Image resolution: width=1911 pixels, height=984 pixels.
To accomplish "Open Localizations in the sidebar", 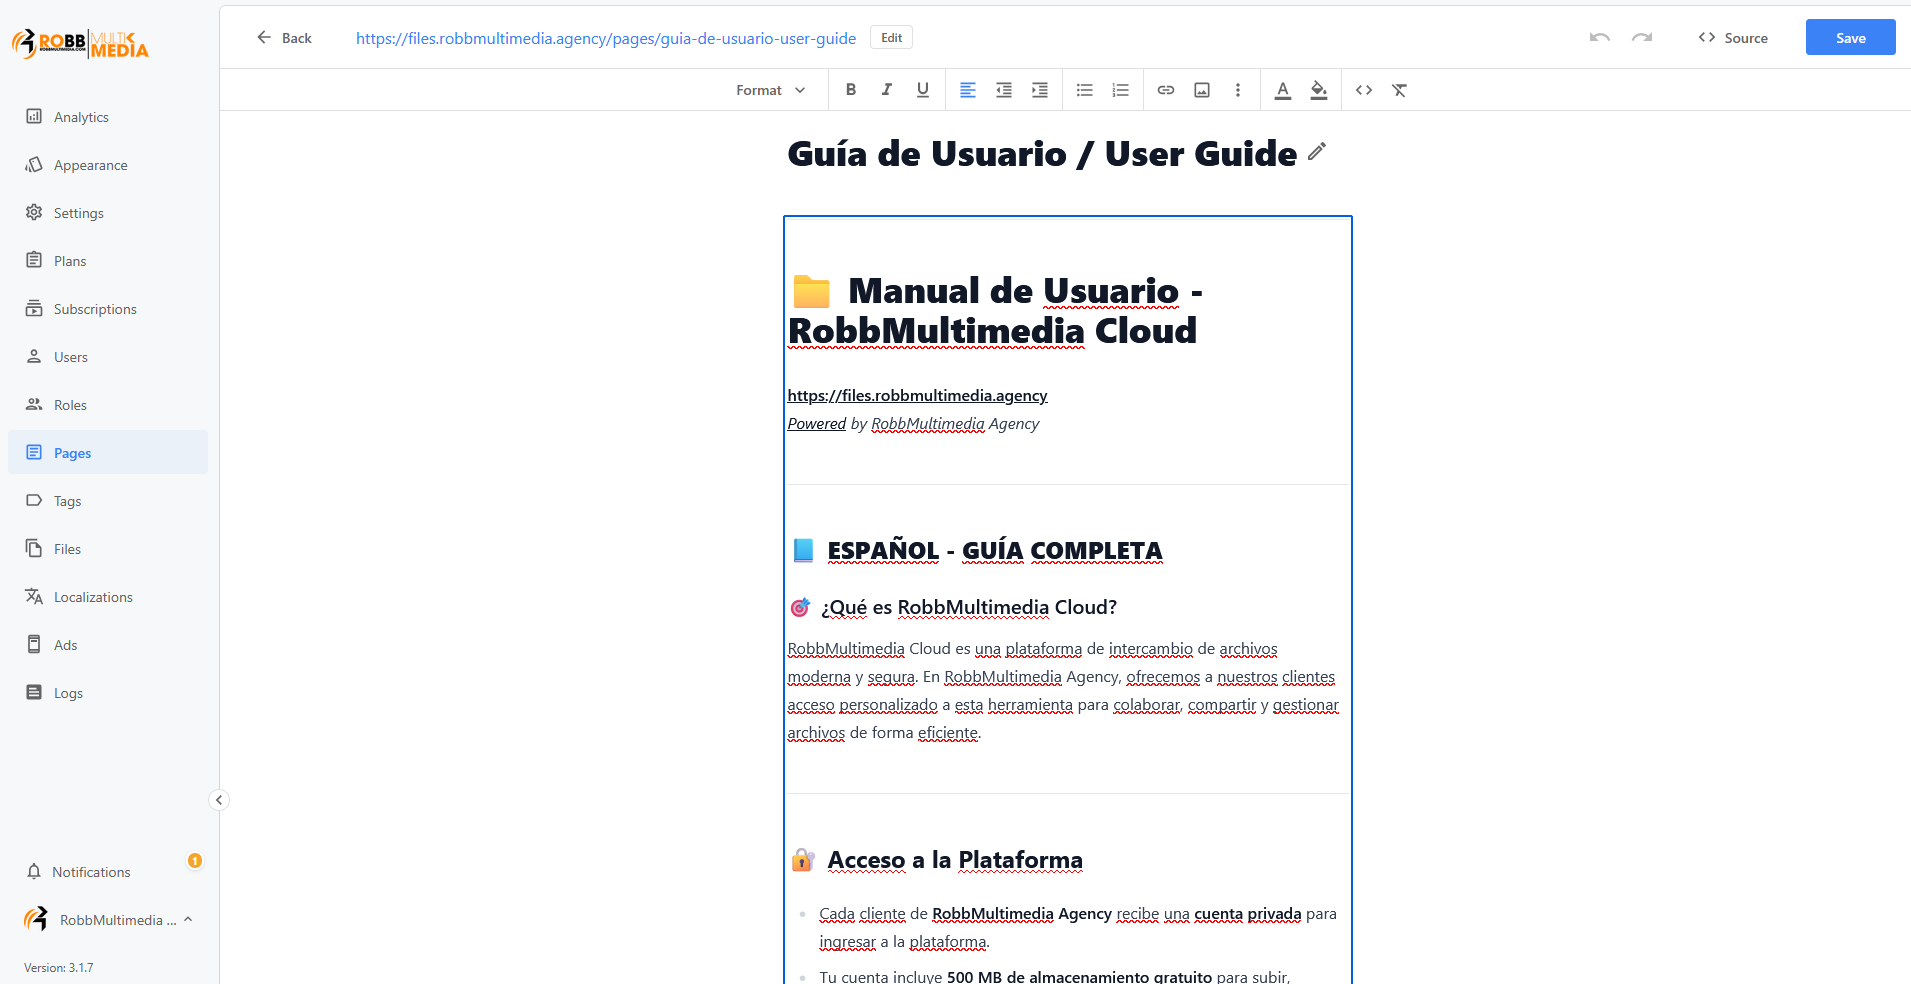I will (x=108, y=597).
